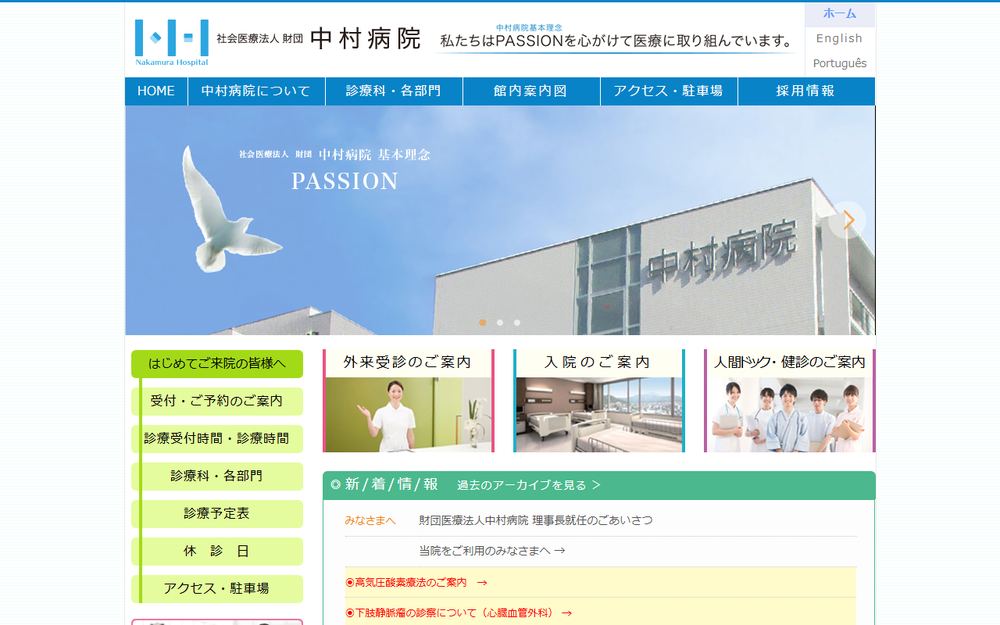Open 下肢静脈瘤の診察について link

point(459,613)
